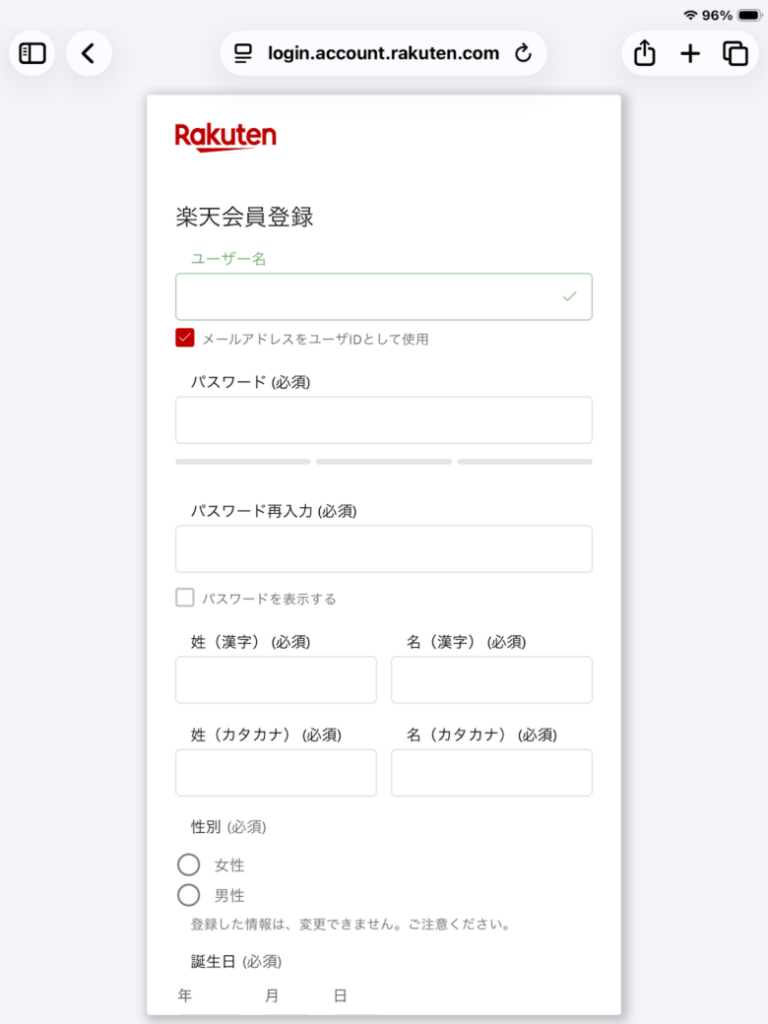Click the パスワード再入力 field
Image resolution: width=768 pixels, height=1024 pixels.
(x=384, y=549)
